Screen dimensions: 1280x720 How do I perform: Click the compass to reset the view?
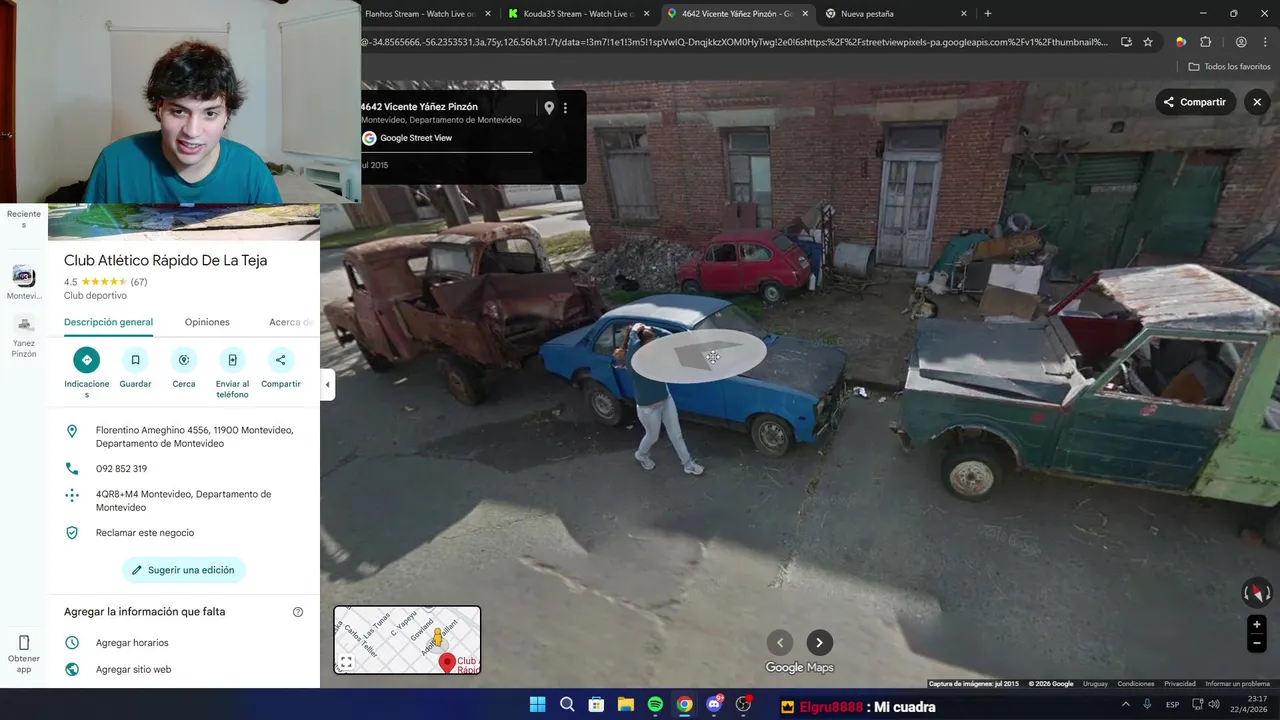click(x=1257, y=592)
